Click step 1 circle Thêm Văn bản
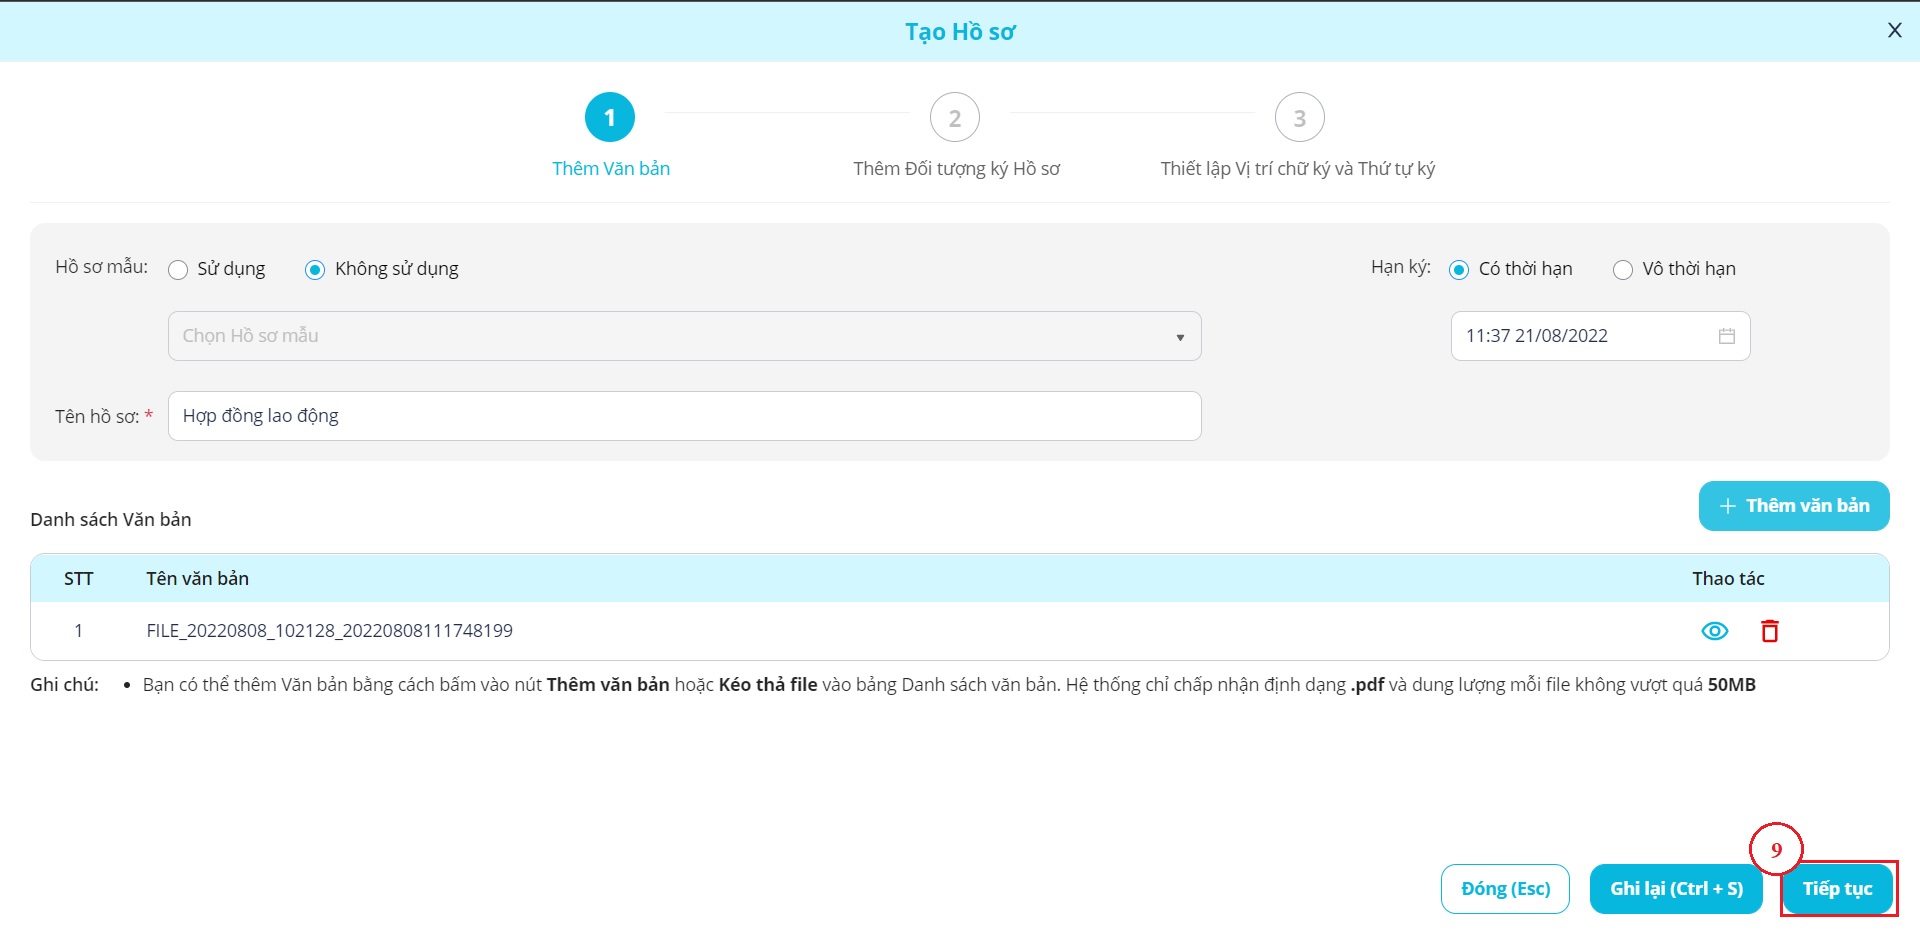Image resolution: width=1920 pixels, height=943 pixels. pos(609,118)
